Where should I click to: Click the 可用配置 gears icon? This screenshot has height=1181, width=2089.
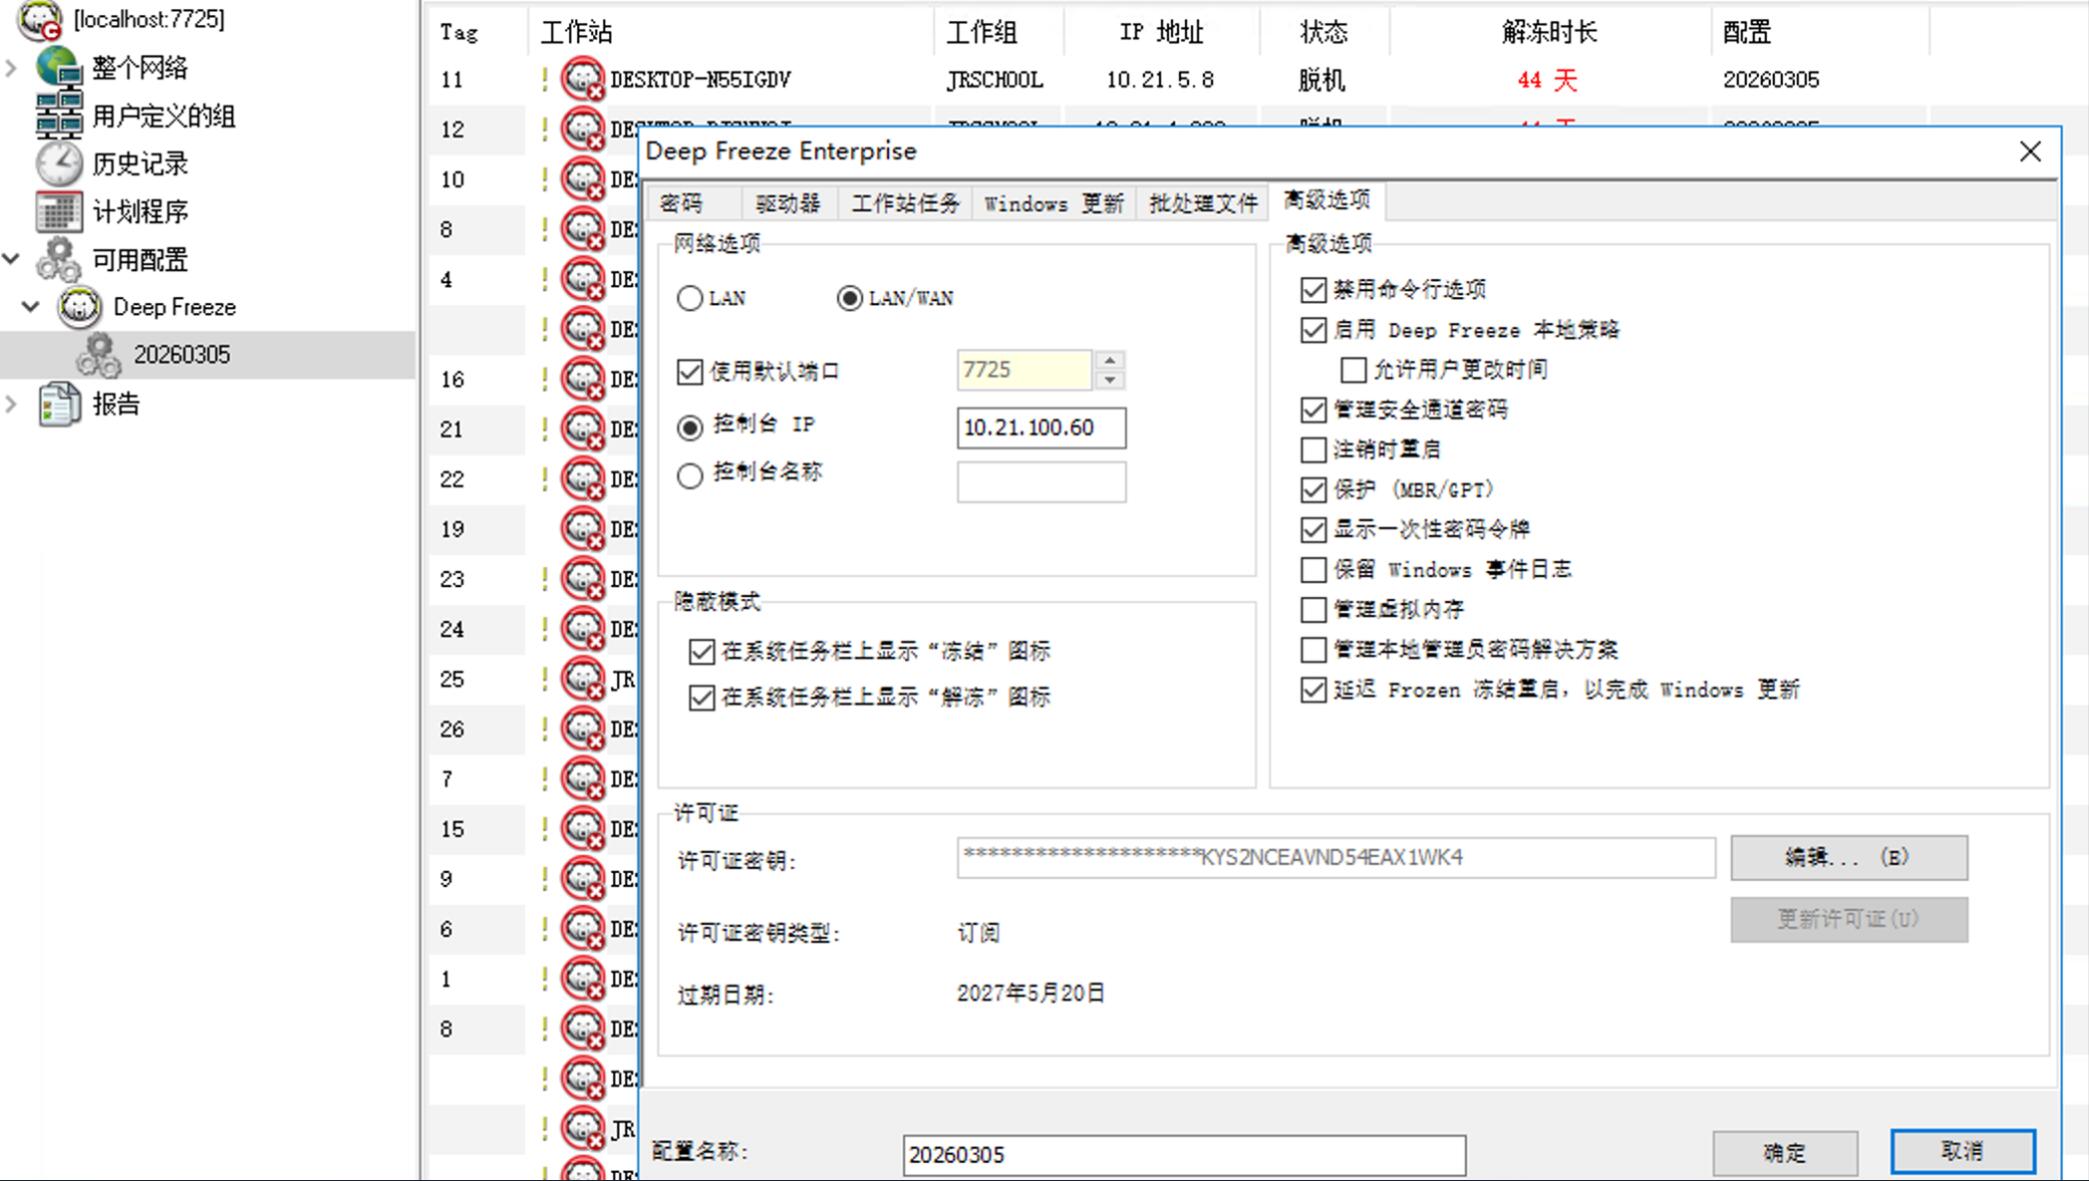tap(58, 259)
